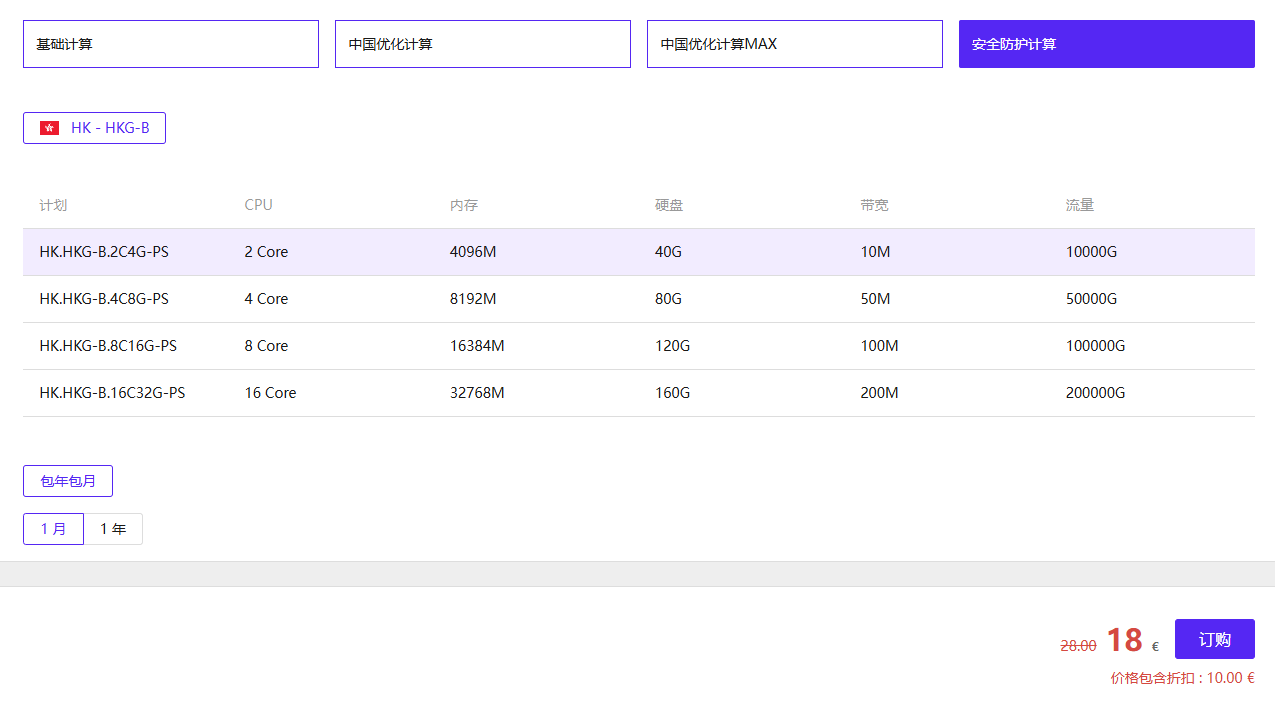Choose the HK.HKG-B.16C32G-PS plan
This screenshot has height=706, width=1275.
coord(112,393)
